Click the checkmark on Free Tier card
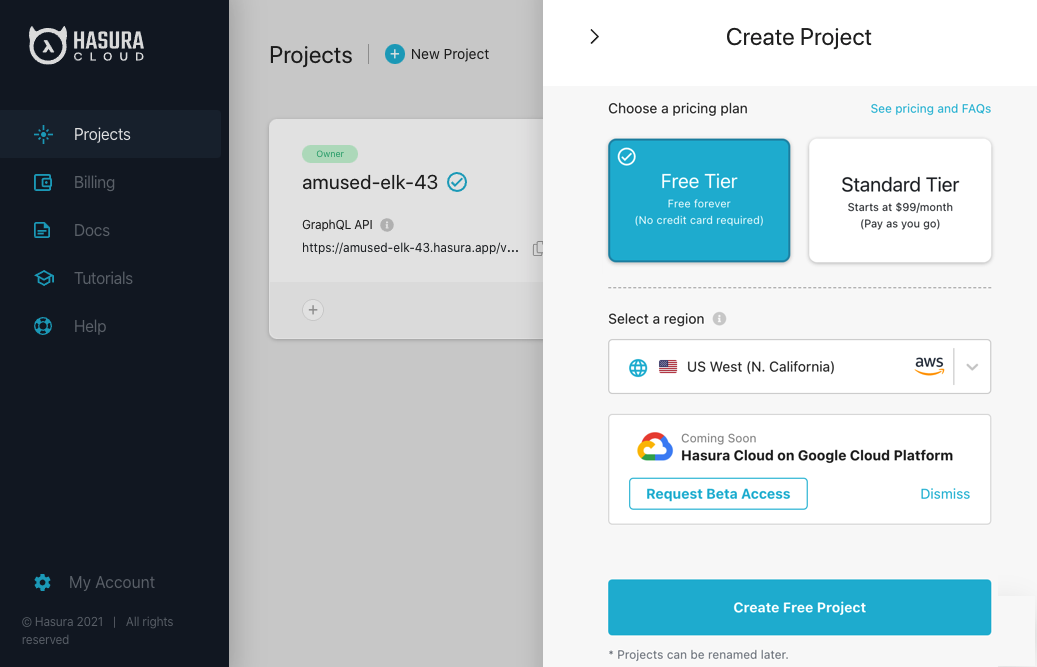The height and width of the screenshot is (667, 1037). [626, 156]
